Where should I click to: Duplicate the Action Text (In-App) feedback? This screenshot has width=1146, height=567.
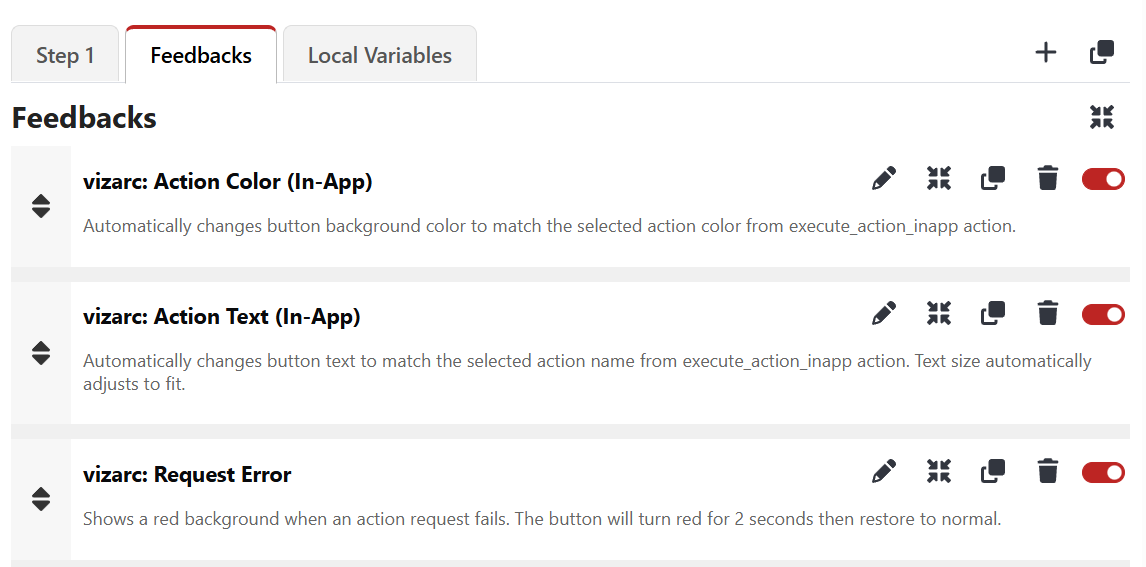click(993, 314)
